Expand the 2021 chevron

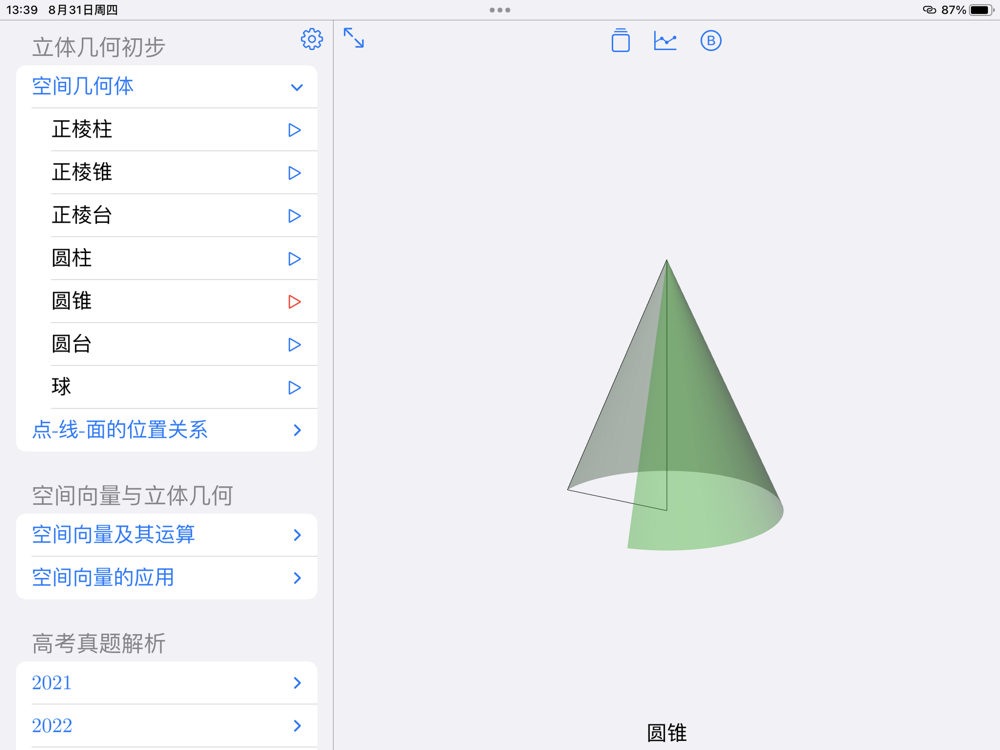coord(297,683)
